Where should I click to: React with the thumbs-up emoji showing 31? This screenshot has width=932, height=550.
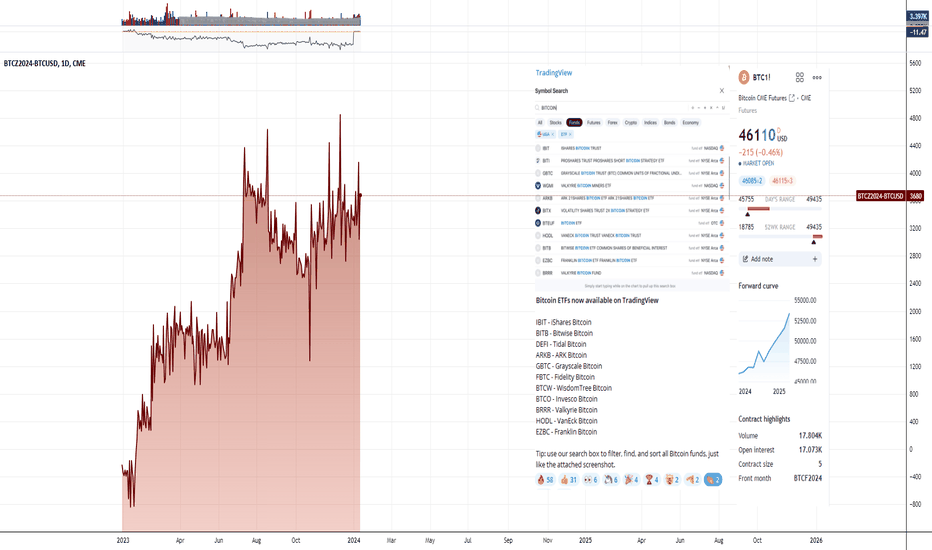tap(569, 480)
